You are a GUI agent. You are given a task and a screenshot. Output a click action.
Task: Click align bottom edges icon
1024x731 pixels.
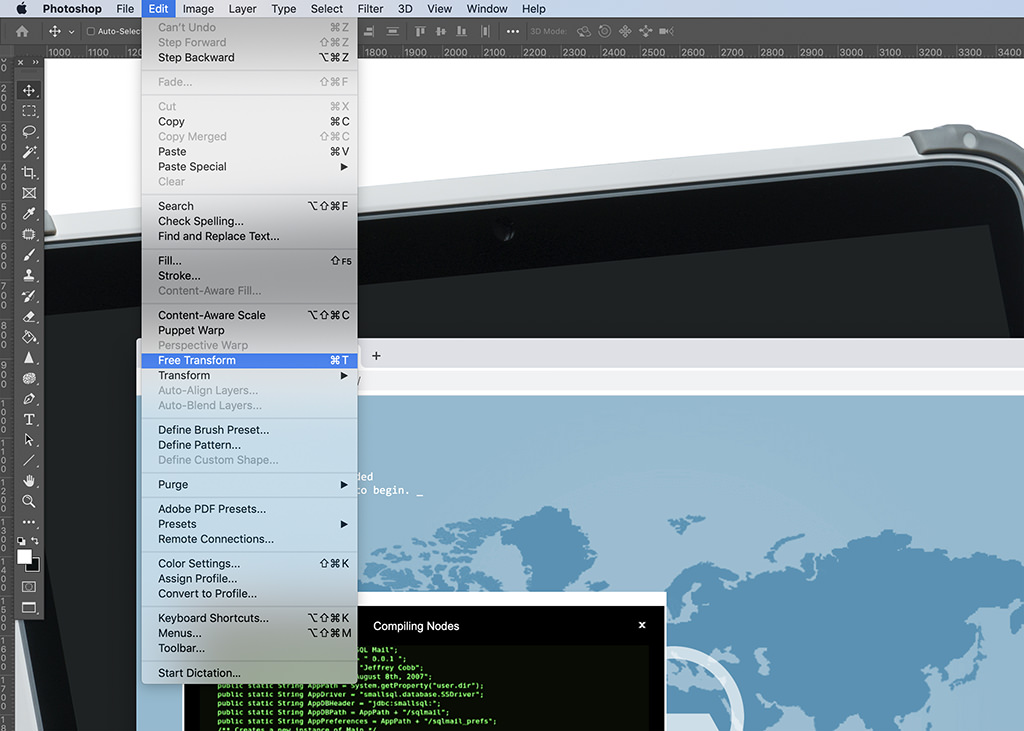[462, 31]
